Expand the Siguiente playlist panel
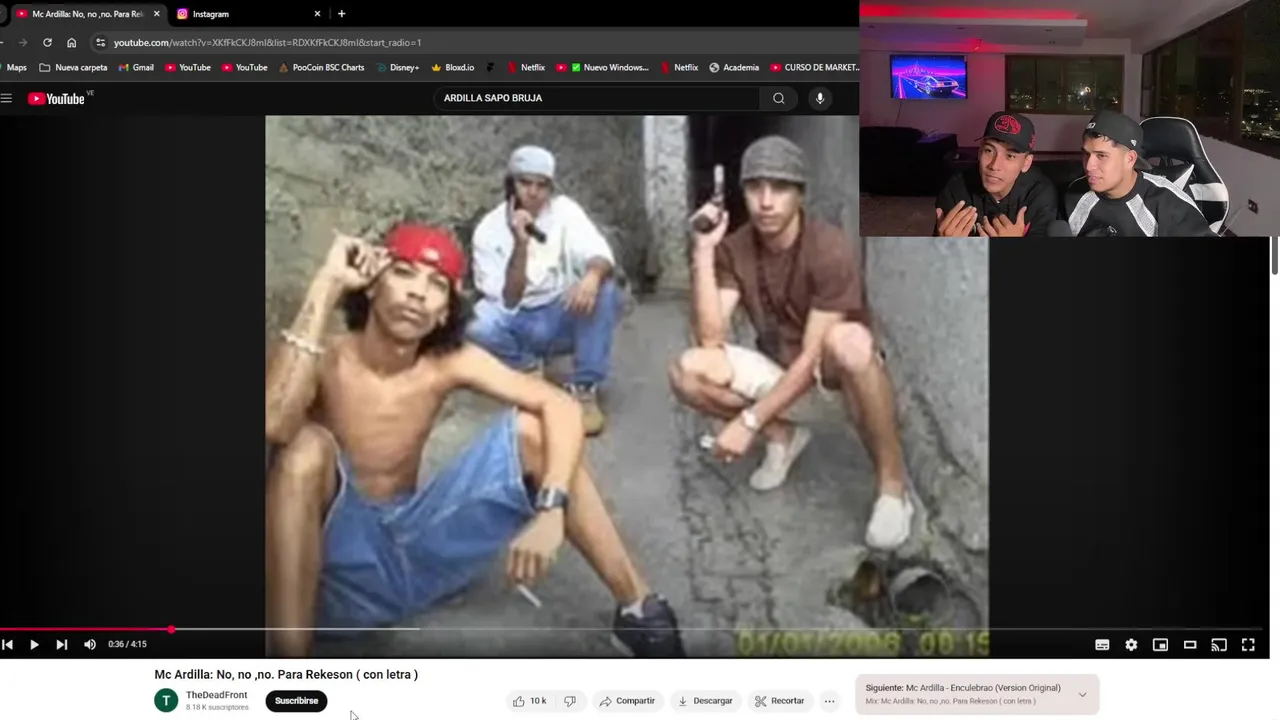 click(1082, 694)
